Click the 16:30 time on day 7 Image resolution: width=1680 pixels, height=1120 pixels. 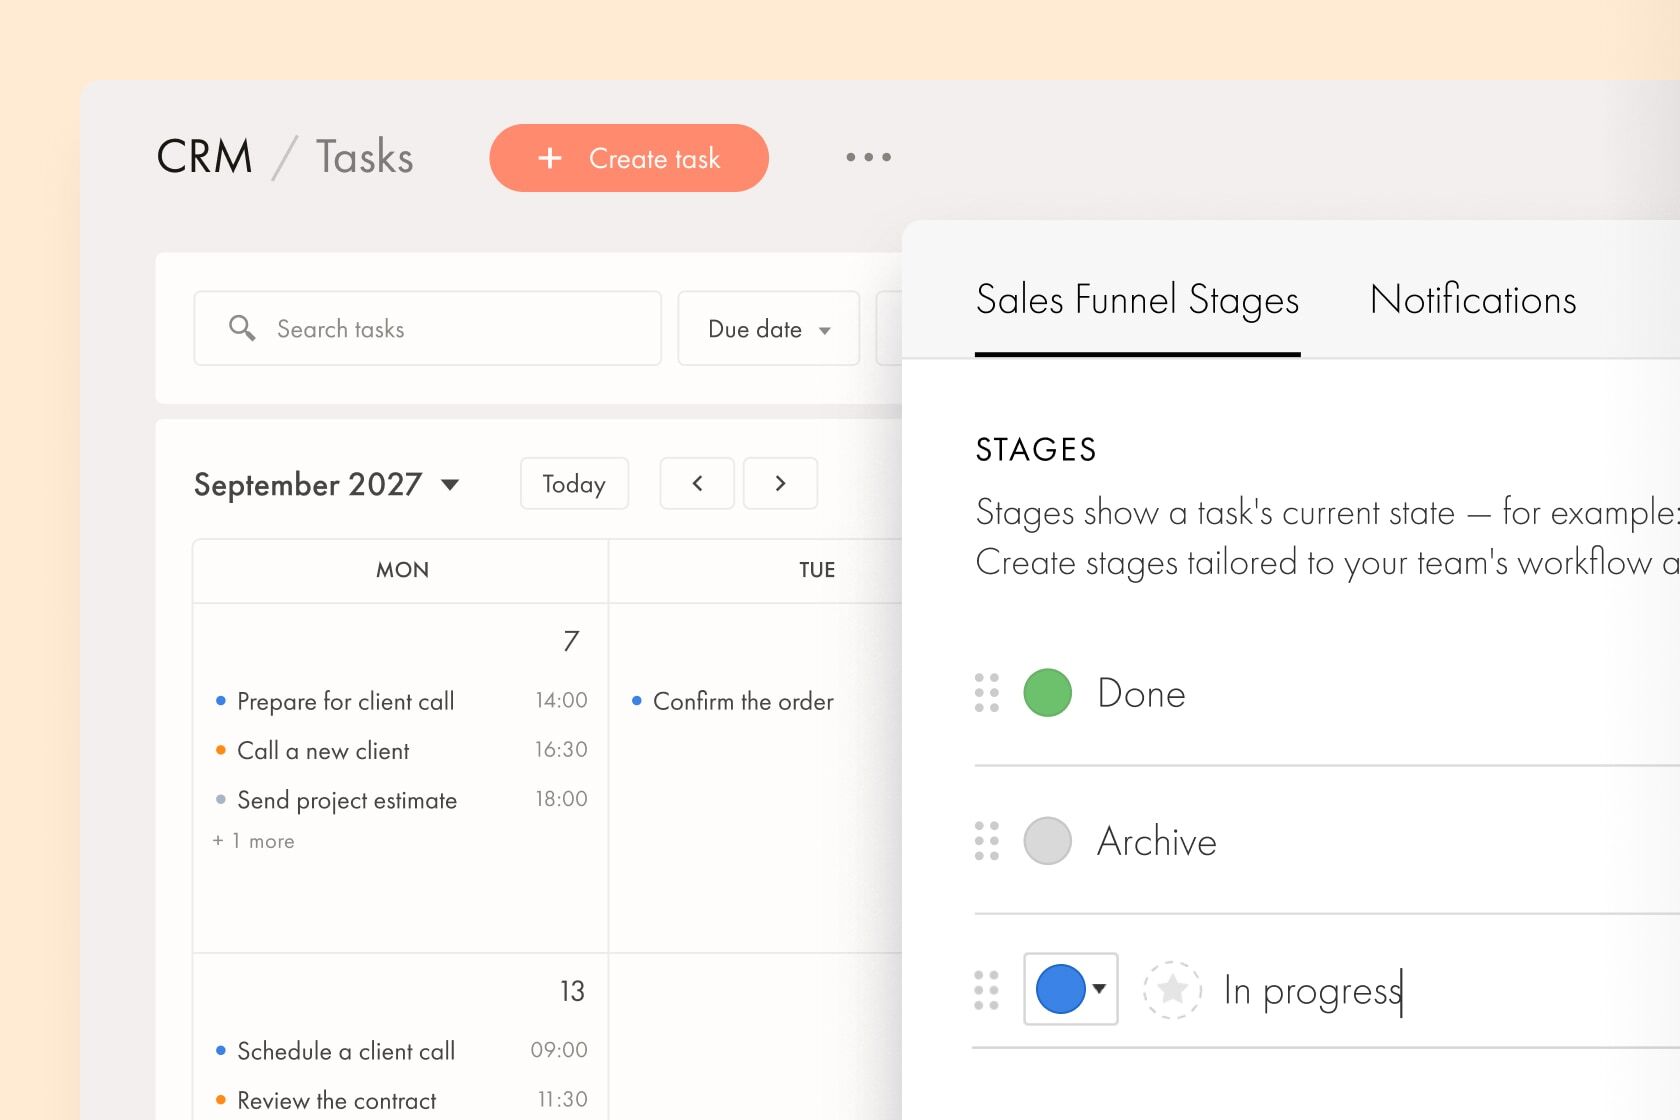tap(561, 749)
